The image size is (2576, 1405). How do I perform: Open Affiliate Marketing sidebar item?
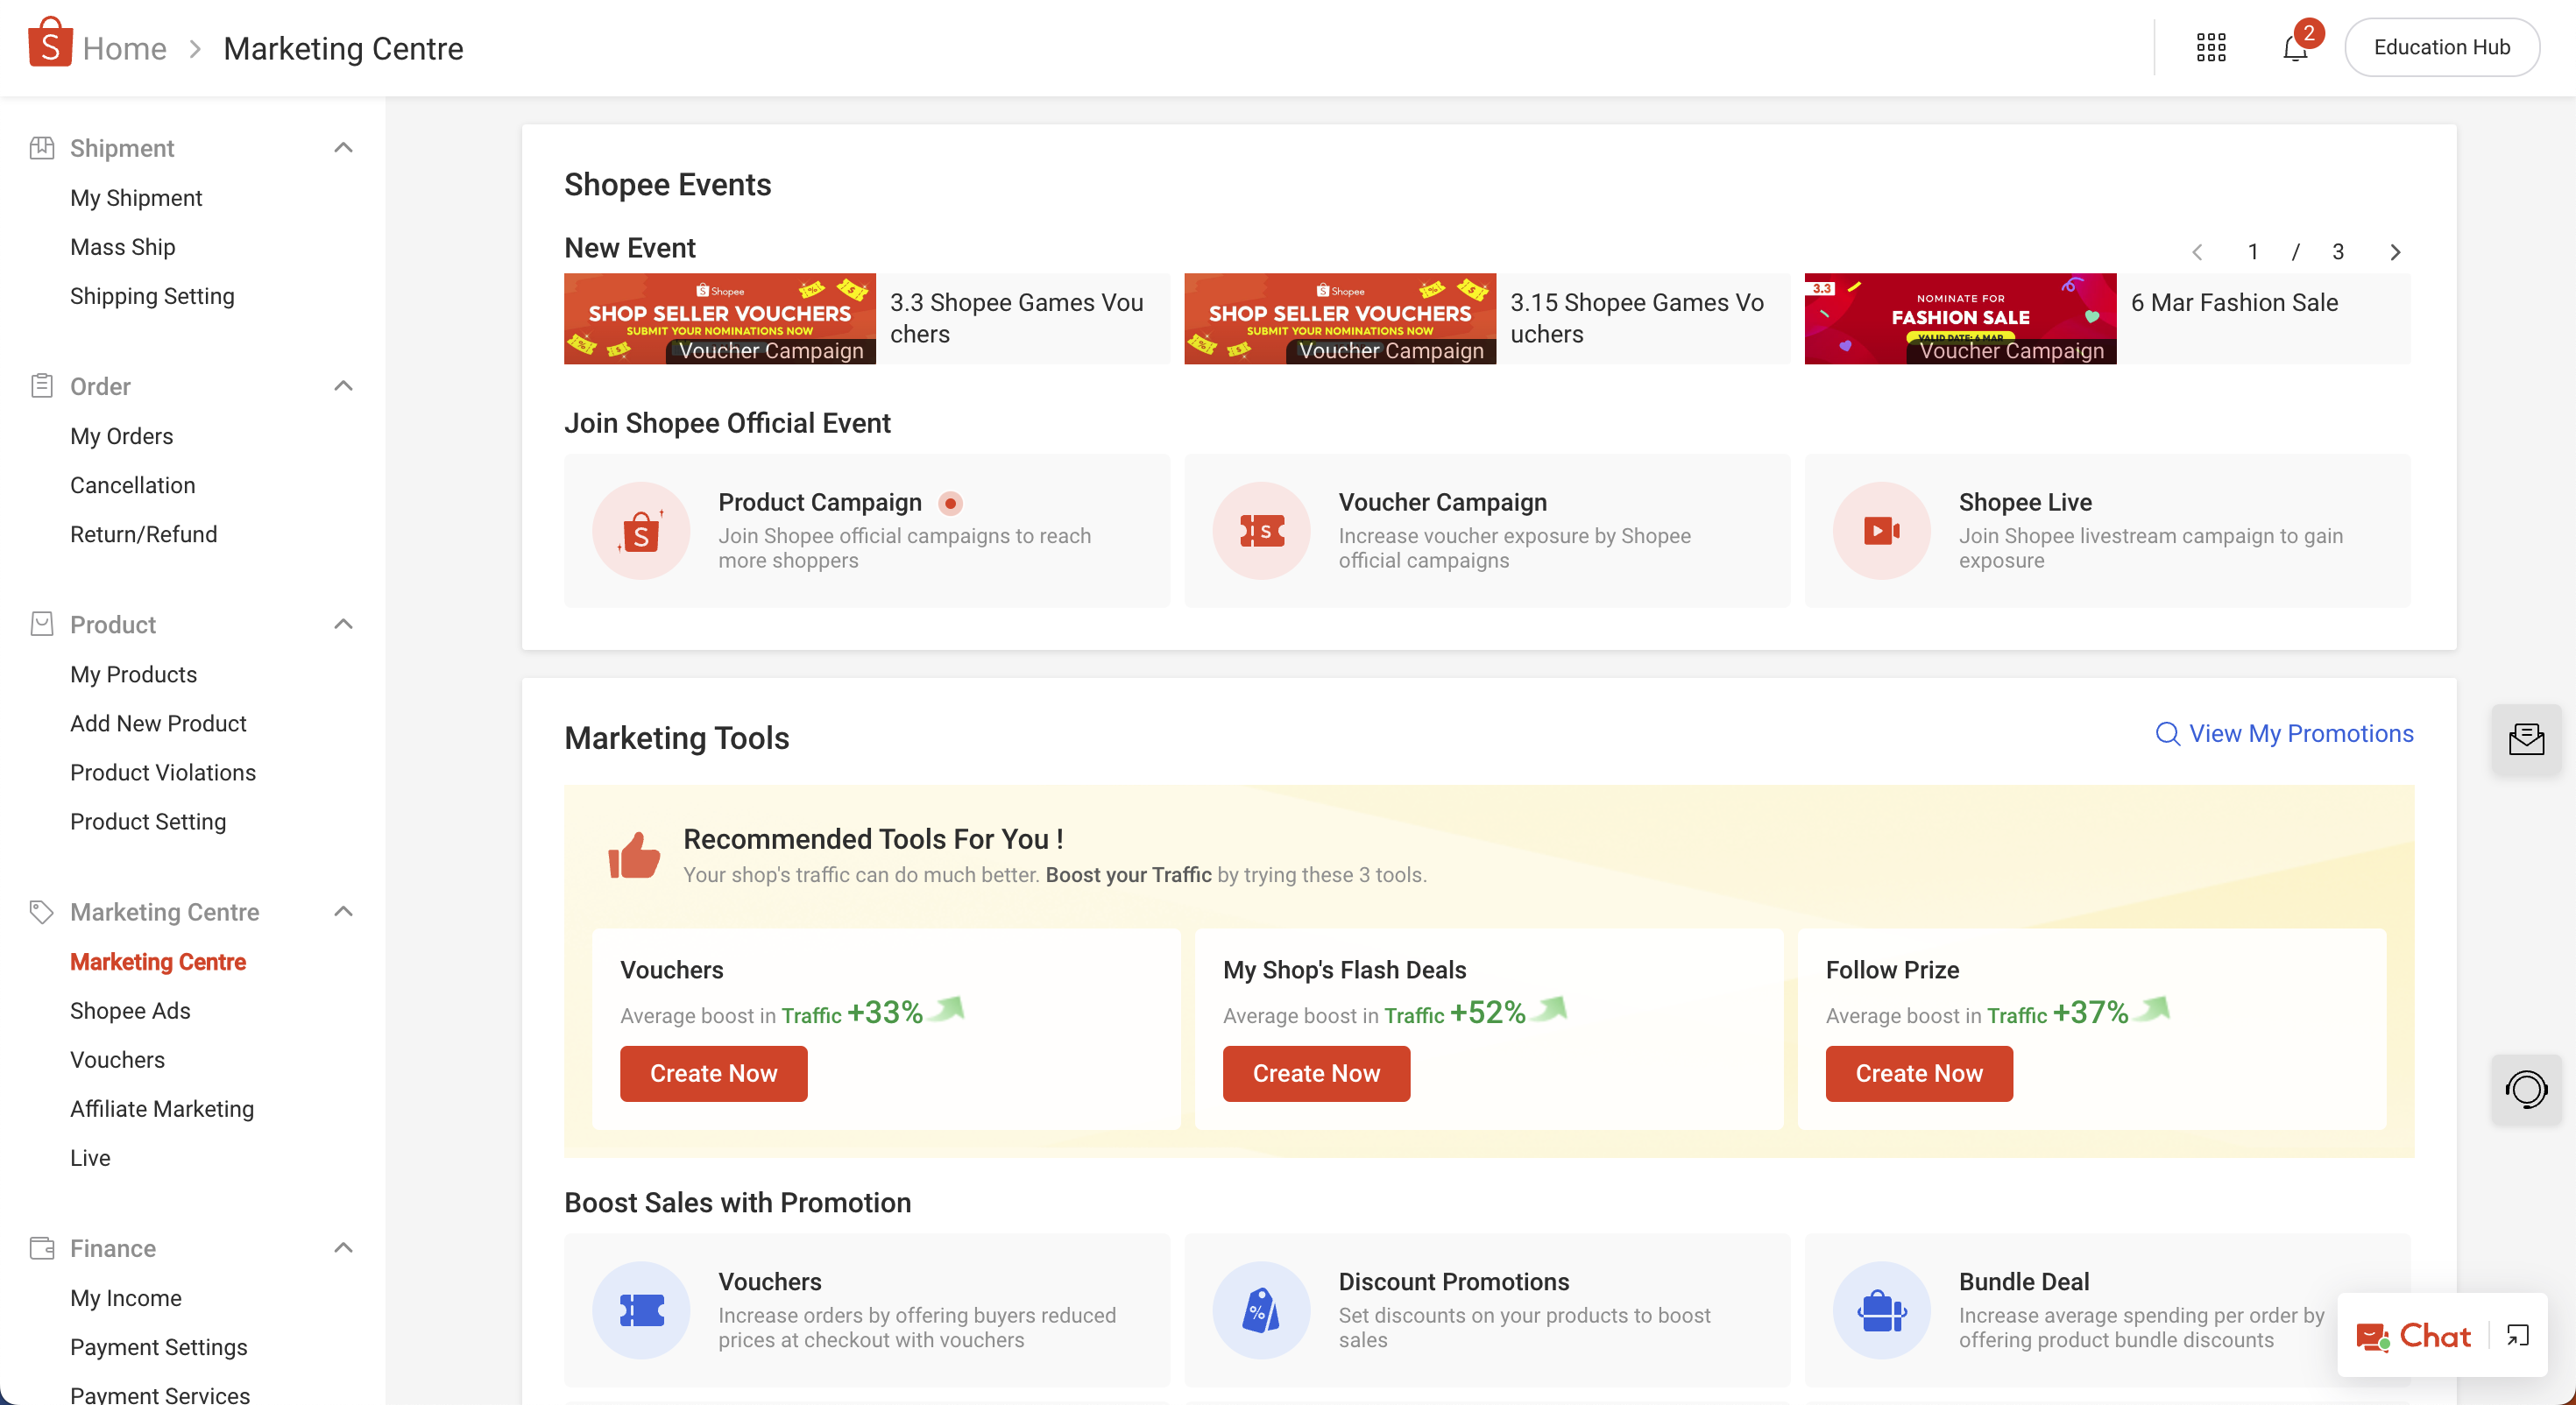162,1108
